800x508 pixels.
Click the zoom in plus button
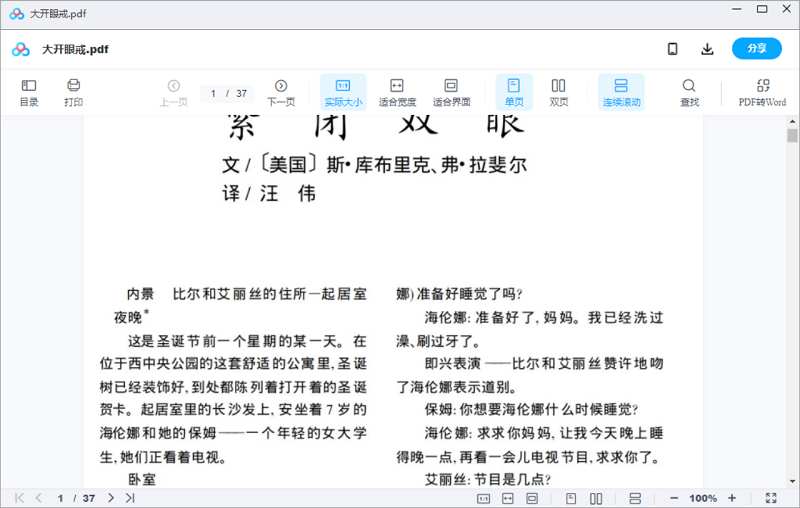pos(732,498)
